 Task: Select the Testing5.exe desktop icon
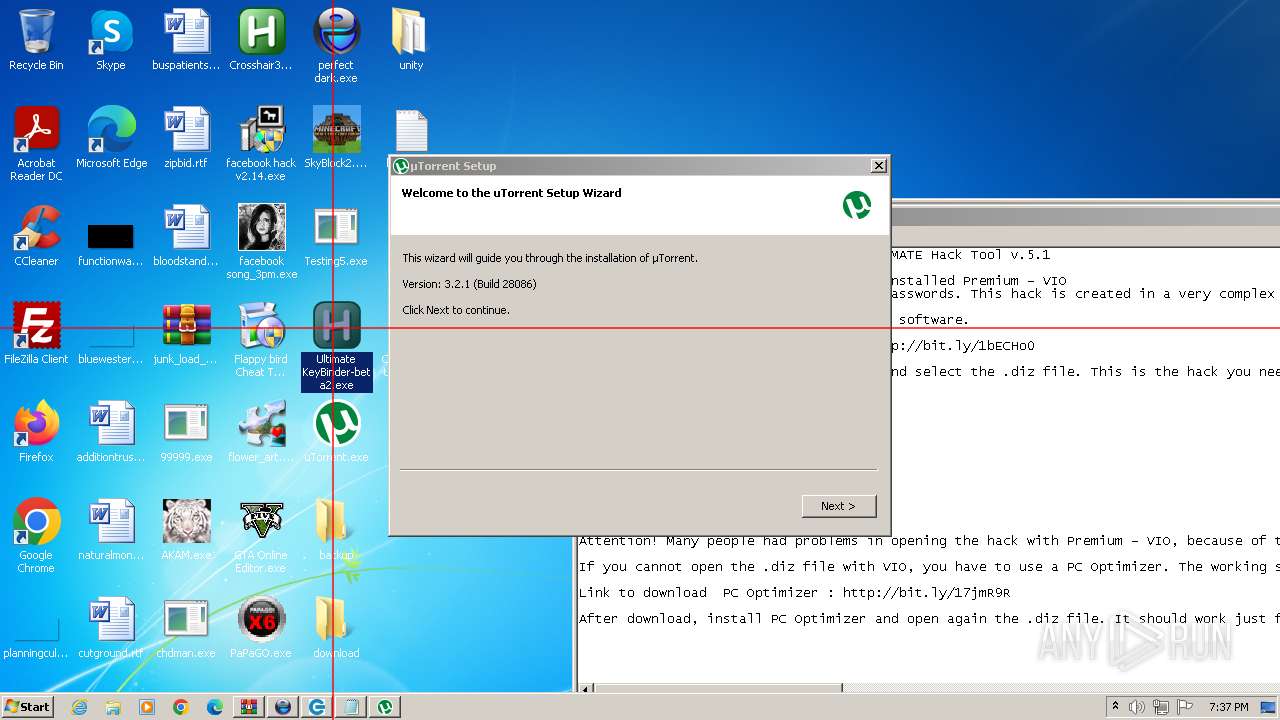(336, 237)
